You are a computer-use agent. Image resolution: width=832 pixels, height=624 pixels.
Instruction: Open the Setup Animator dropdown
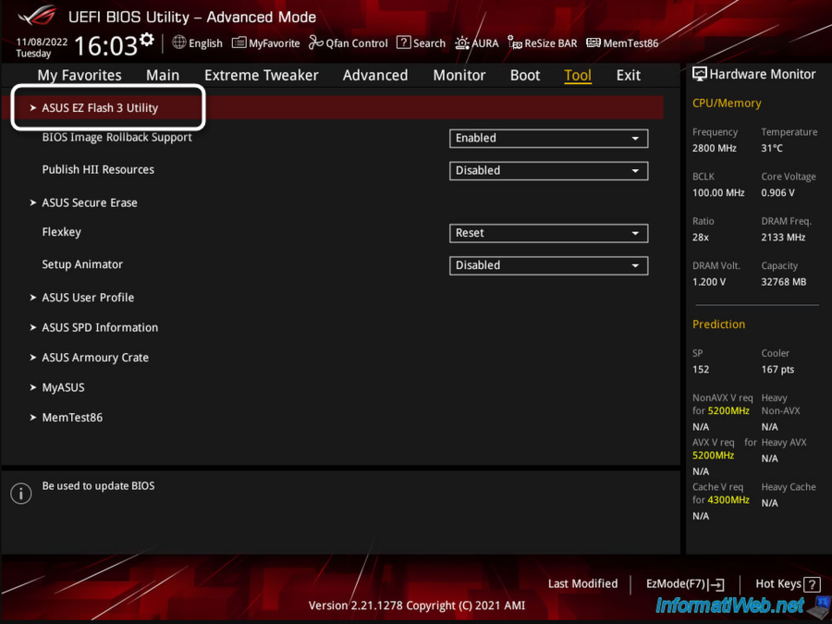tap(548, 264)
